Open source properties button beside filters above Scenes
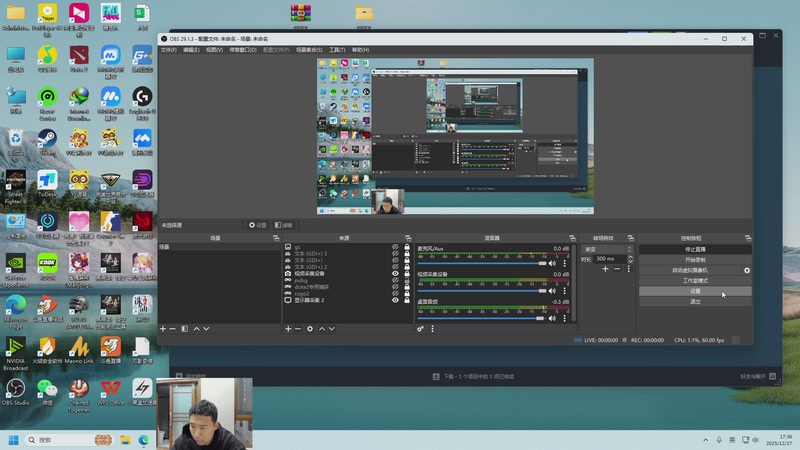This screenshot has height=450, width=800. coord(258,225)
